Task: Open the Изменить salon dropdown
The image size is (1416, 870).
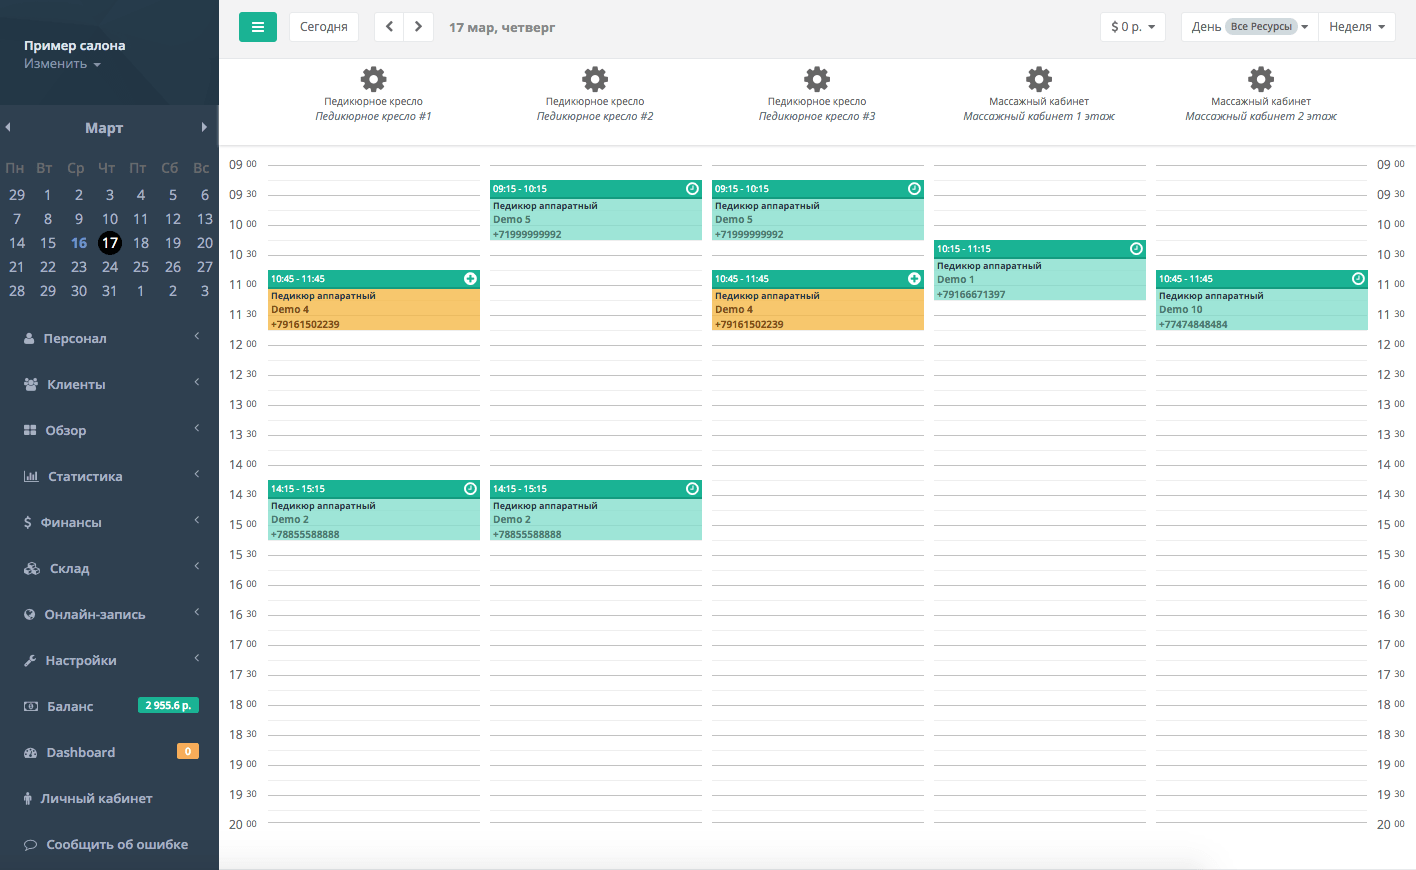Action: coord(63,64)
